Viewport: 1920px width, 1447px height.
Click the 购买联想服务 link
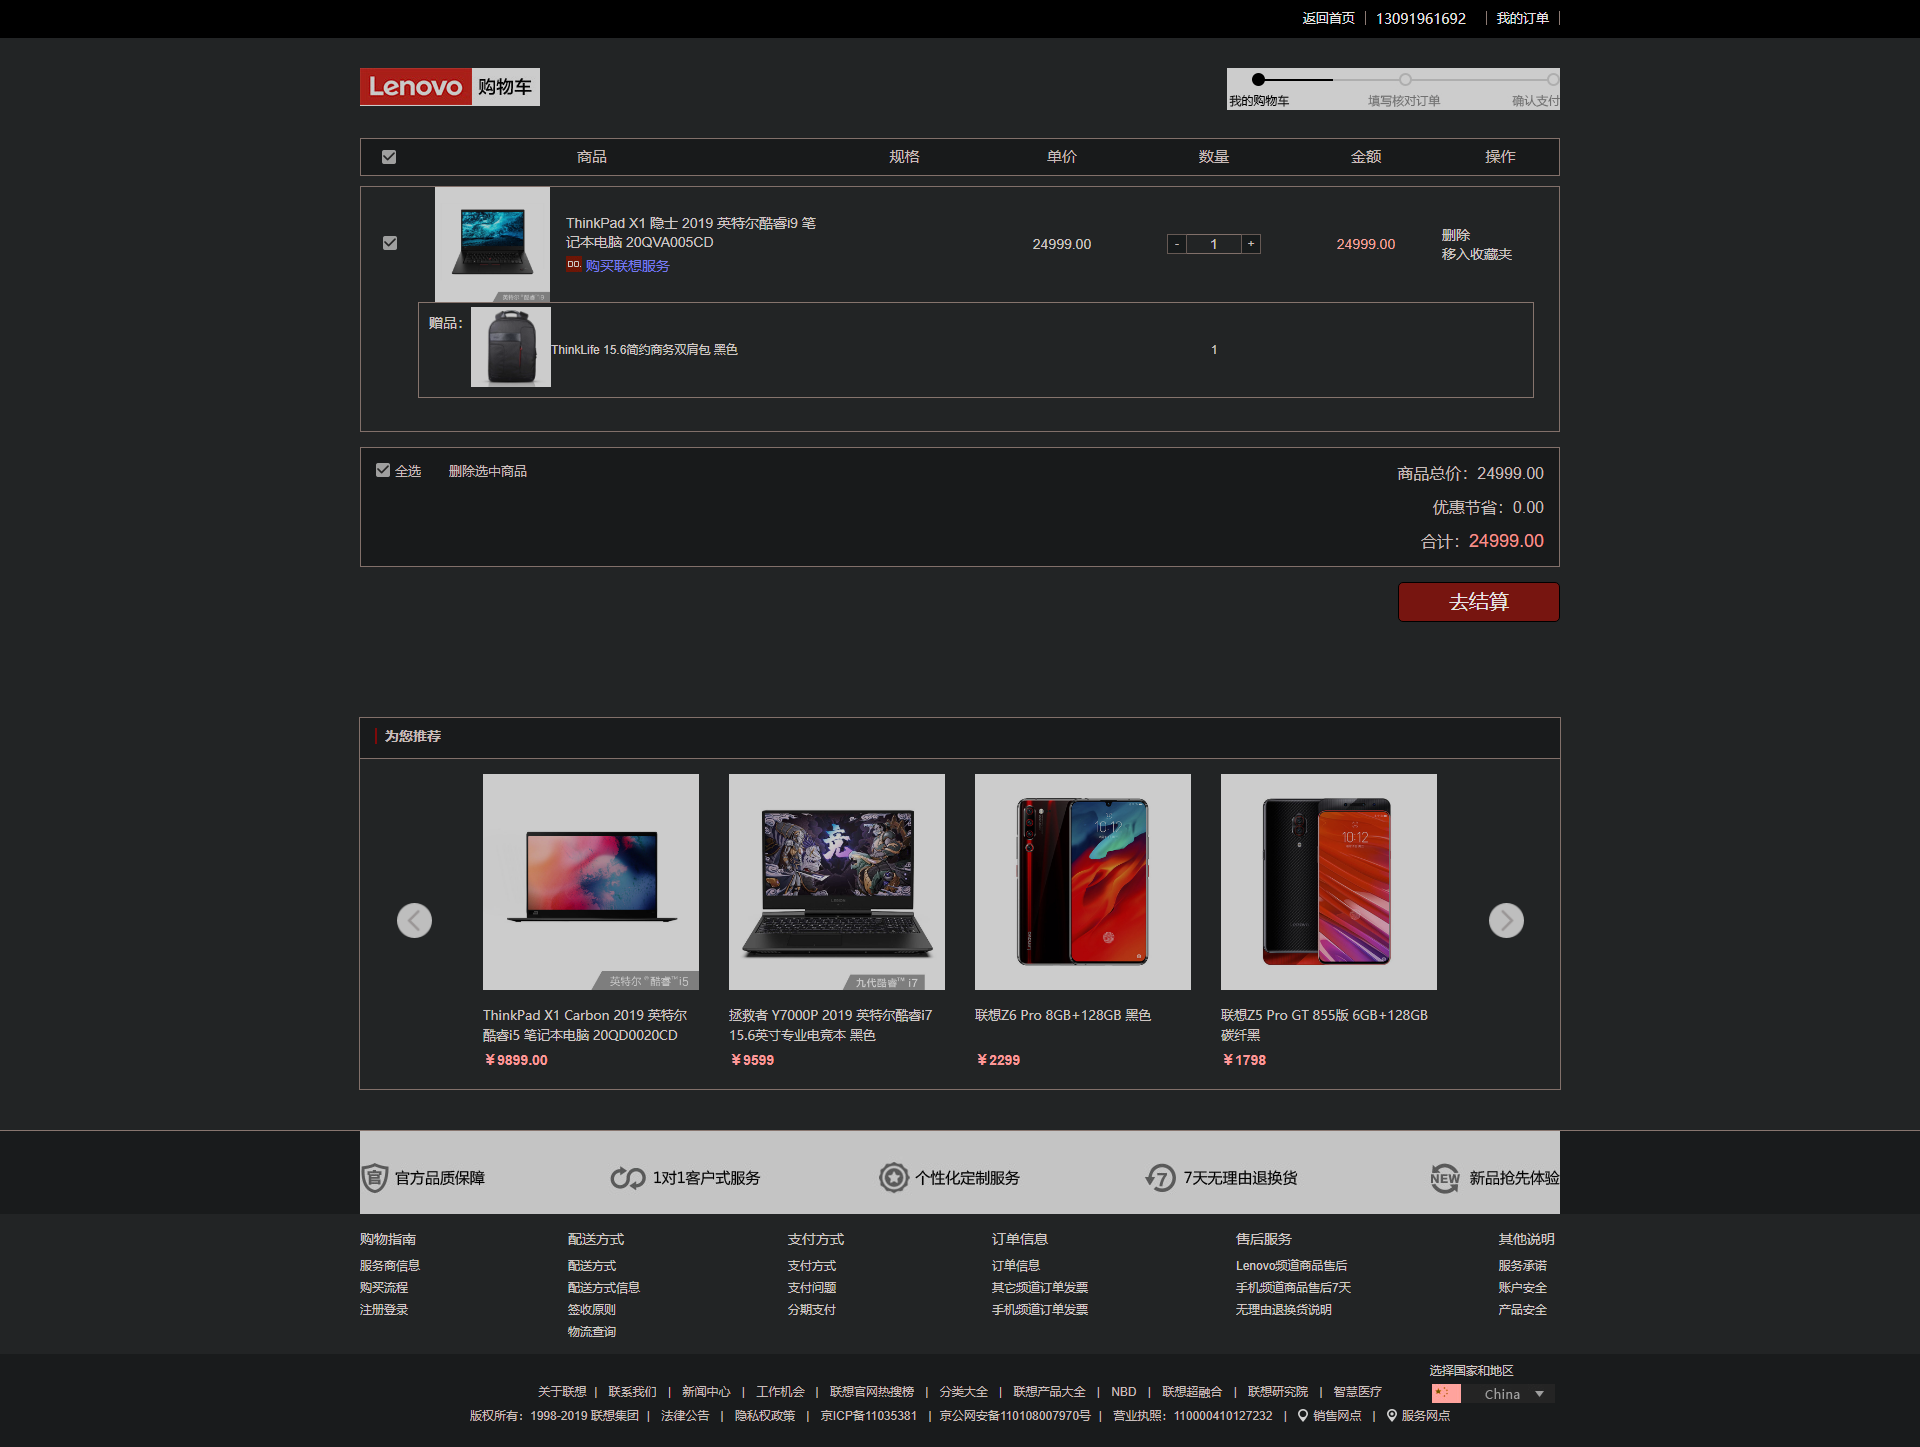click(x=627, y=266)
